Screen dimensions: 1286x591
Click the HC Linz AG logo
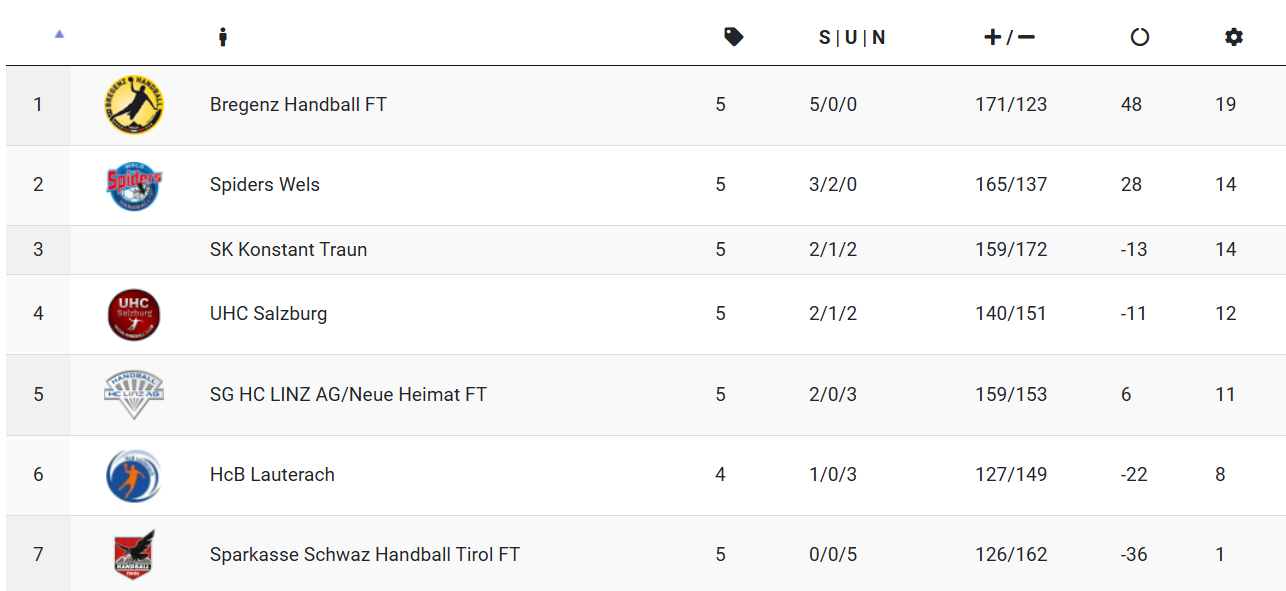coord(134,394)
